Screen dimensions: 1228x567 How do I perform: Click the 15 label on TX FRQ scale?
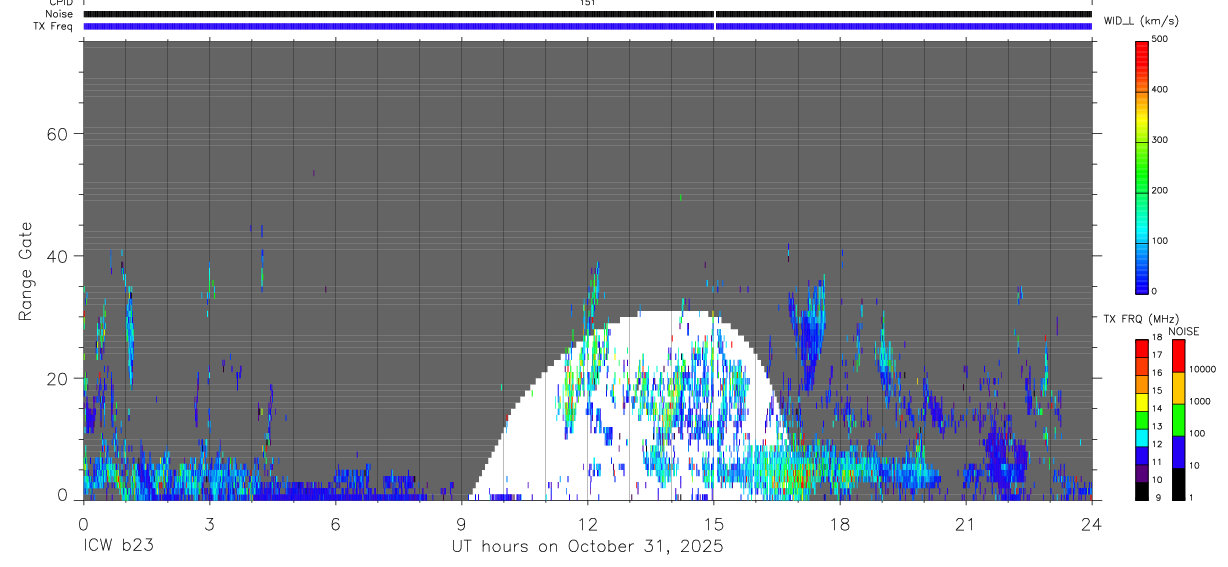[x=1156, y=391]
